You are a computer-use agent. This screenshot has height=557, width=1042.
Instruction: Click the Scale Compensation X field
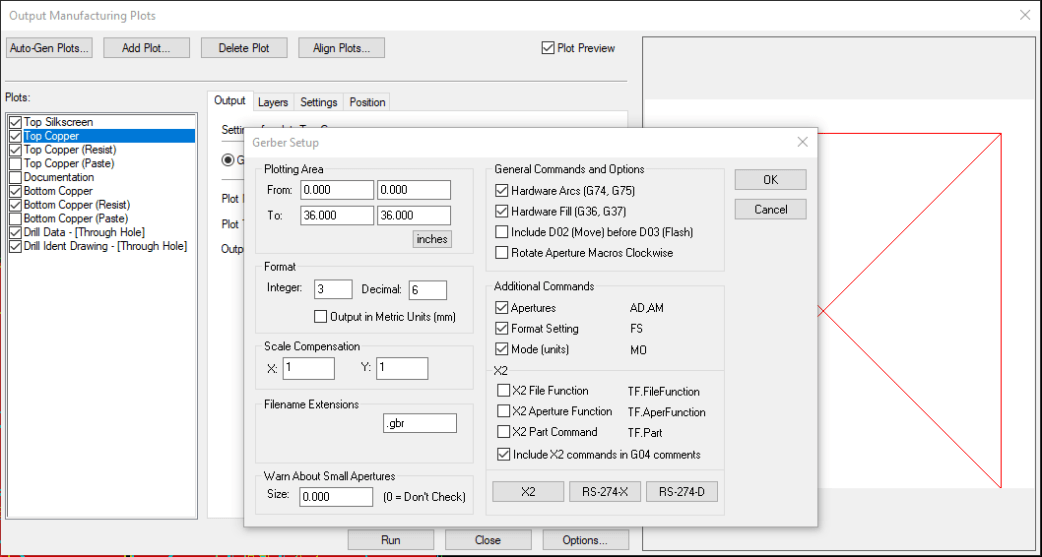click(x=308, y=368)
